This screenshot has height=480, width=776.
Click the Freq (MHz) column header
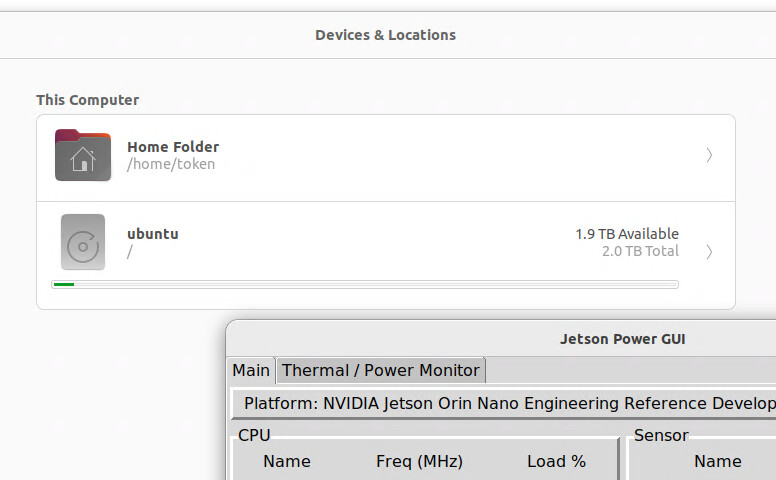(419, 461)
